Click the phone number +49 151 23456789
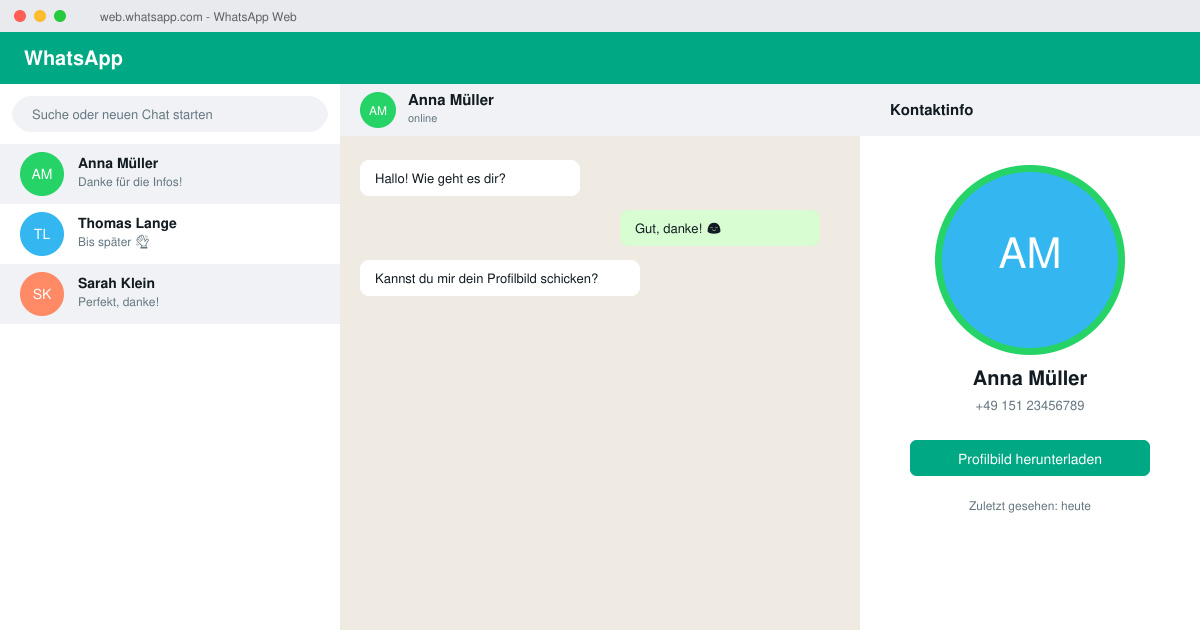This screenshot has width=1200, height=630. [1030, 406]
